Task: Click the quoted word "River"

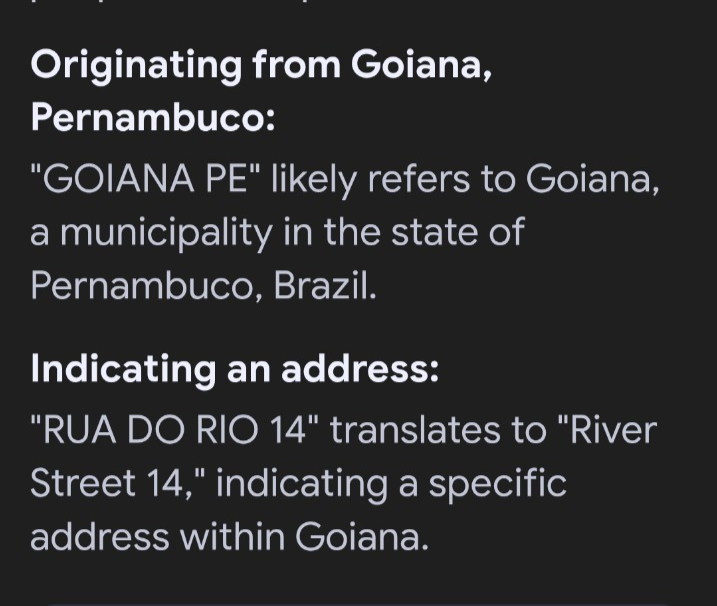Action: tap(607, 430)
